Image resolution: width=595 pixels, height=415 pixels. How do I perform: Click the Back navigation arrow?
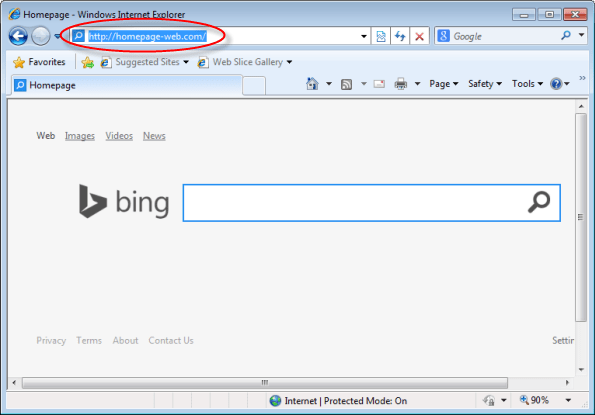click(18, 36)
